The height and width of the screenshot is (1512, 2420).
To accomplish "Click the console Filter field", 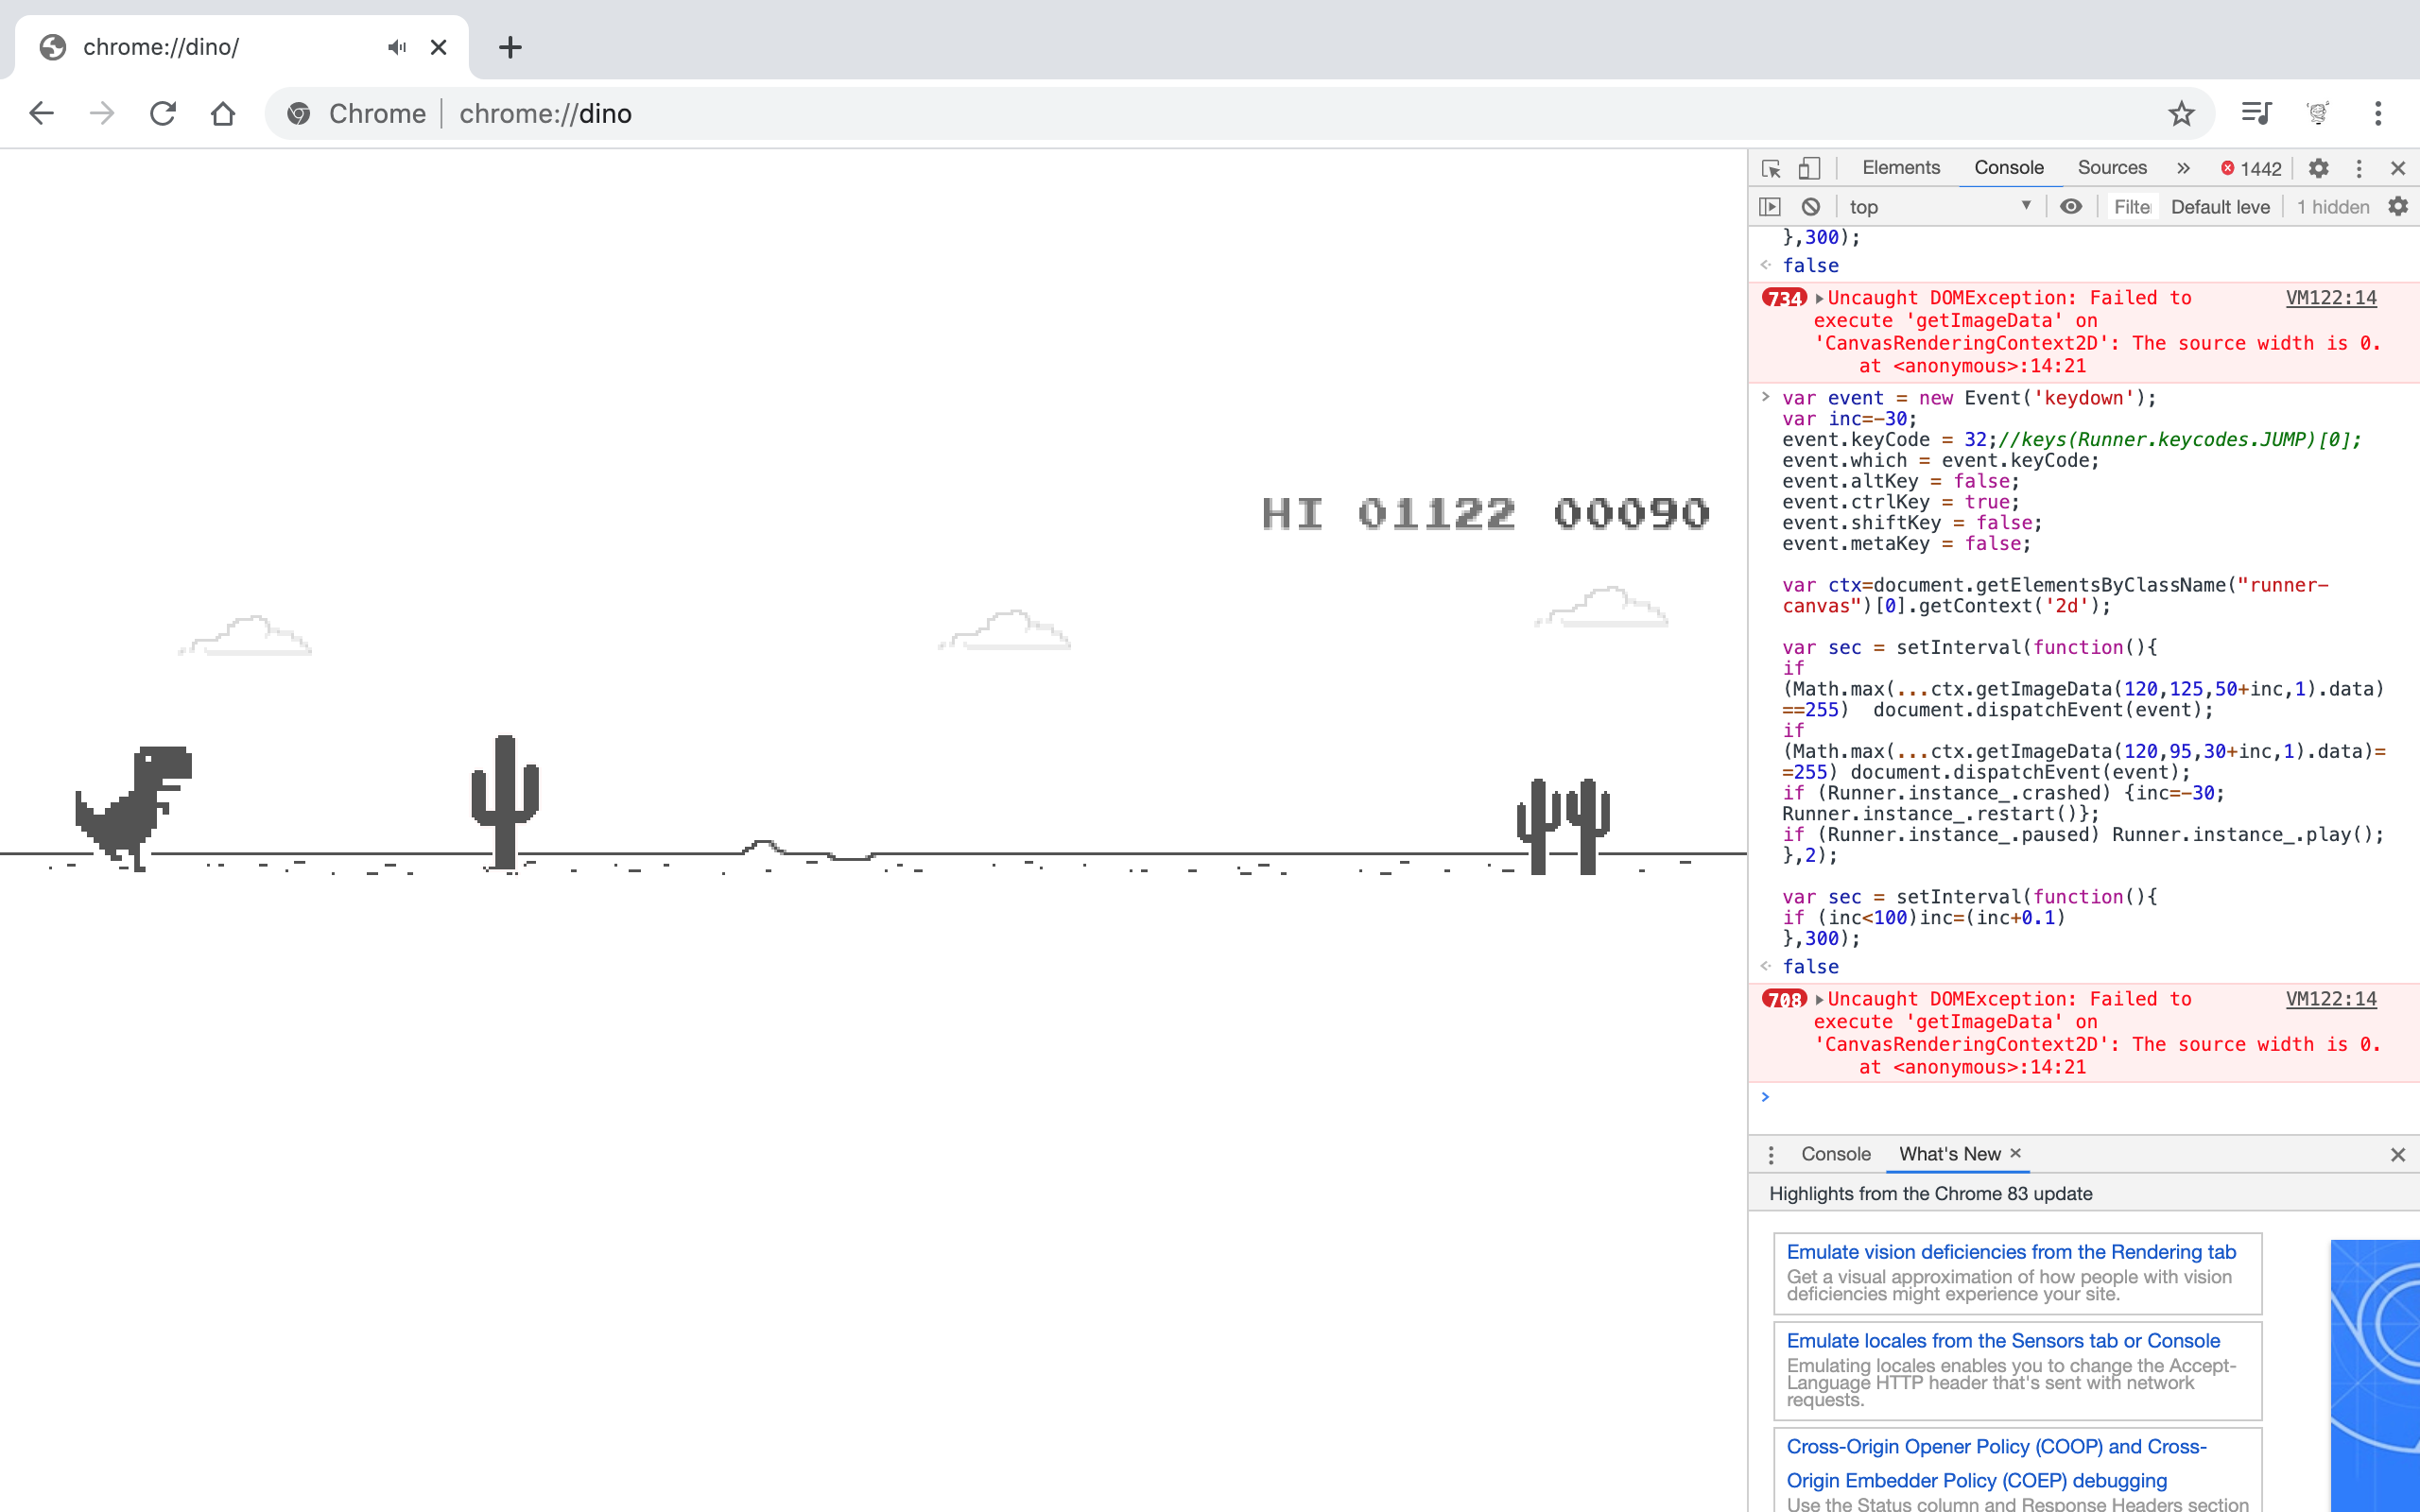I will click(2132, 207).
